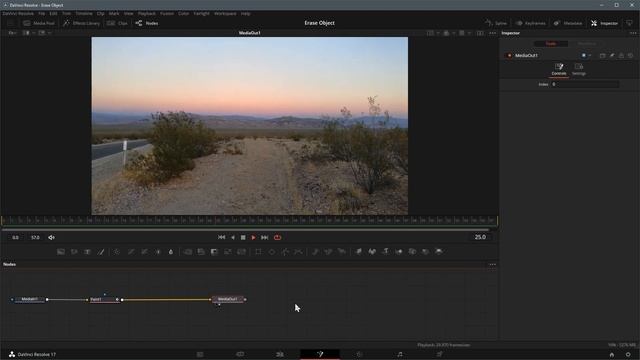Open the Controls tab in Inspector
The width and height of the screenshot is (640, 360).
point(559,69)
